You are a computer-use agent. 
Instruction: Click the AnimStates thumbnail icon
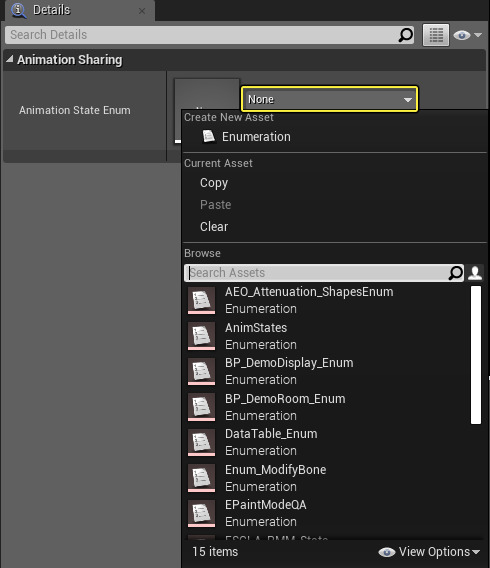click(201, 336)
